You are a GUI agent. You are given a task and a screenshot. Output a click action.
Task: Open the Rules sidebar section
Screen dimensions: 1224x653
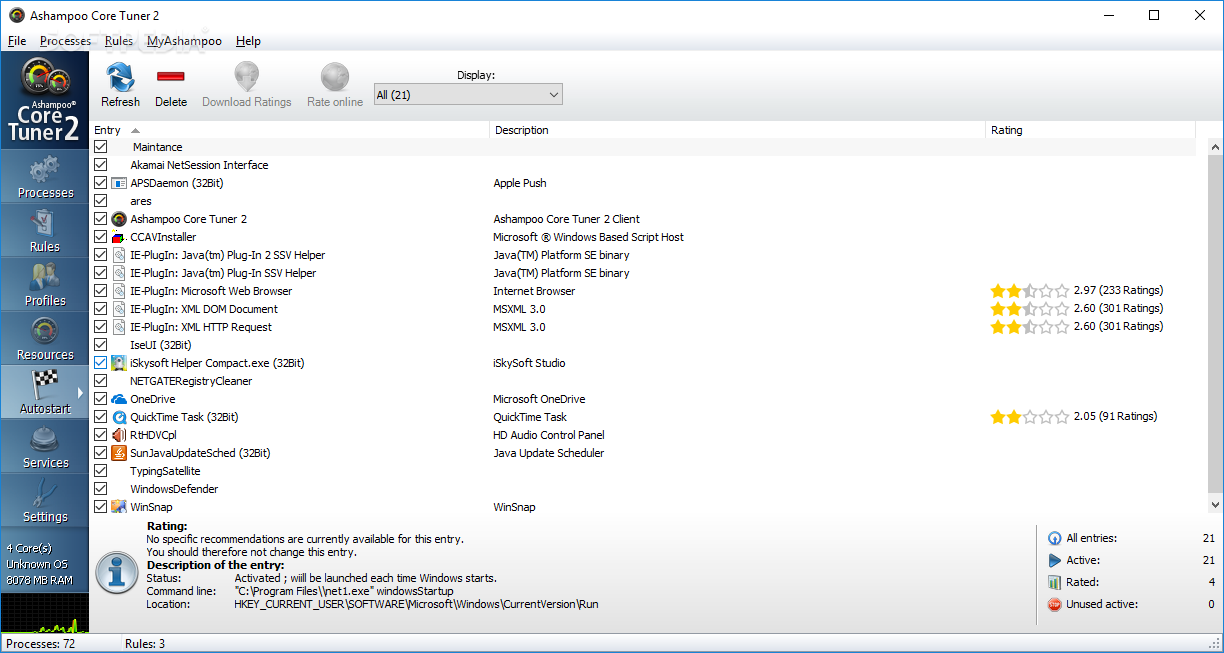(45, 230)
